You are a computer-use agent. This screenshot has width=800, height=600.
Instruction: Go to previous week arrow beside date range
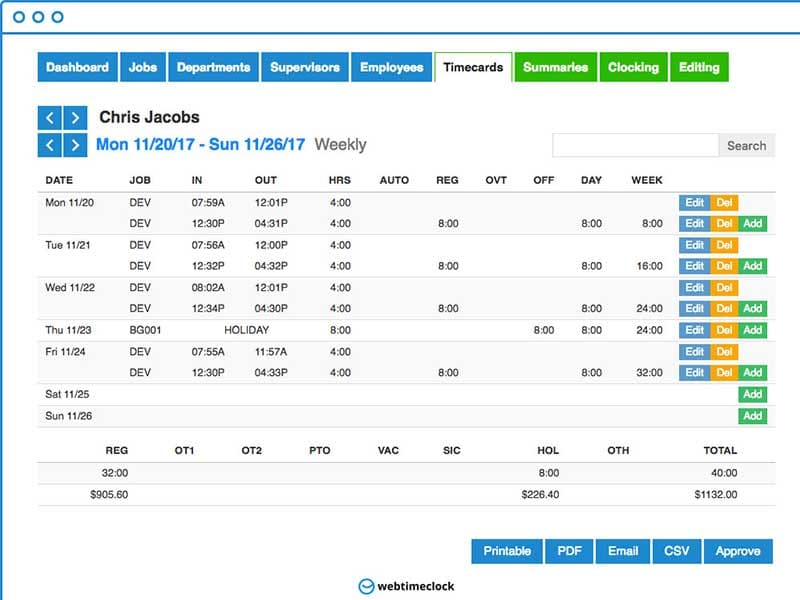tap(50, 145)
